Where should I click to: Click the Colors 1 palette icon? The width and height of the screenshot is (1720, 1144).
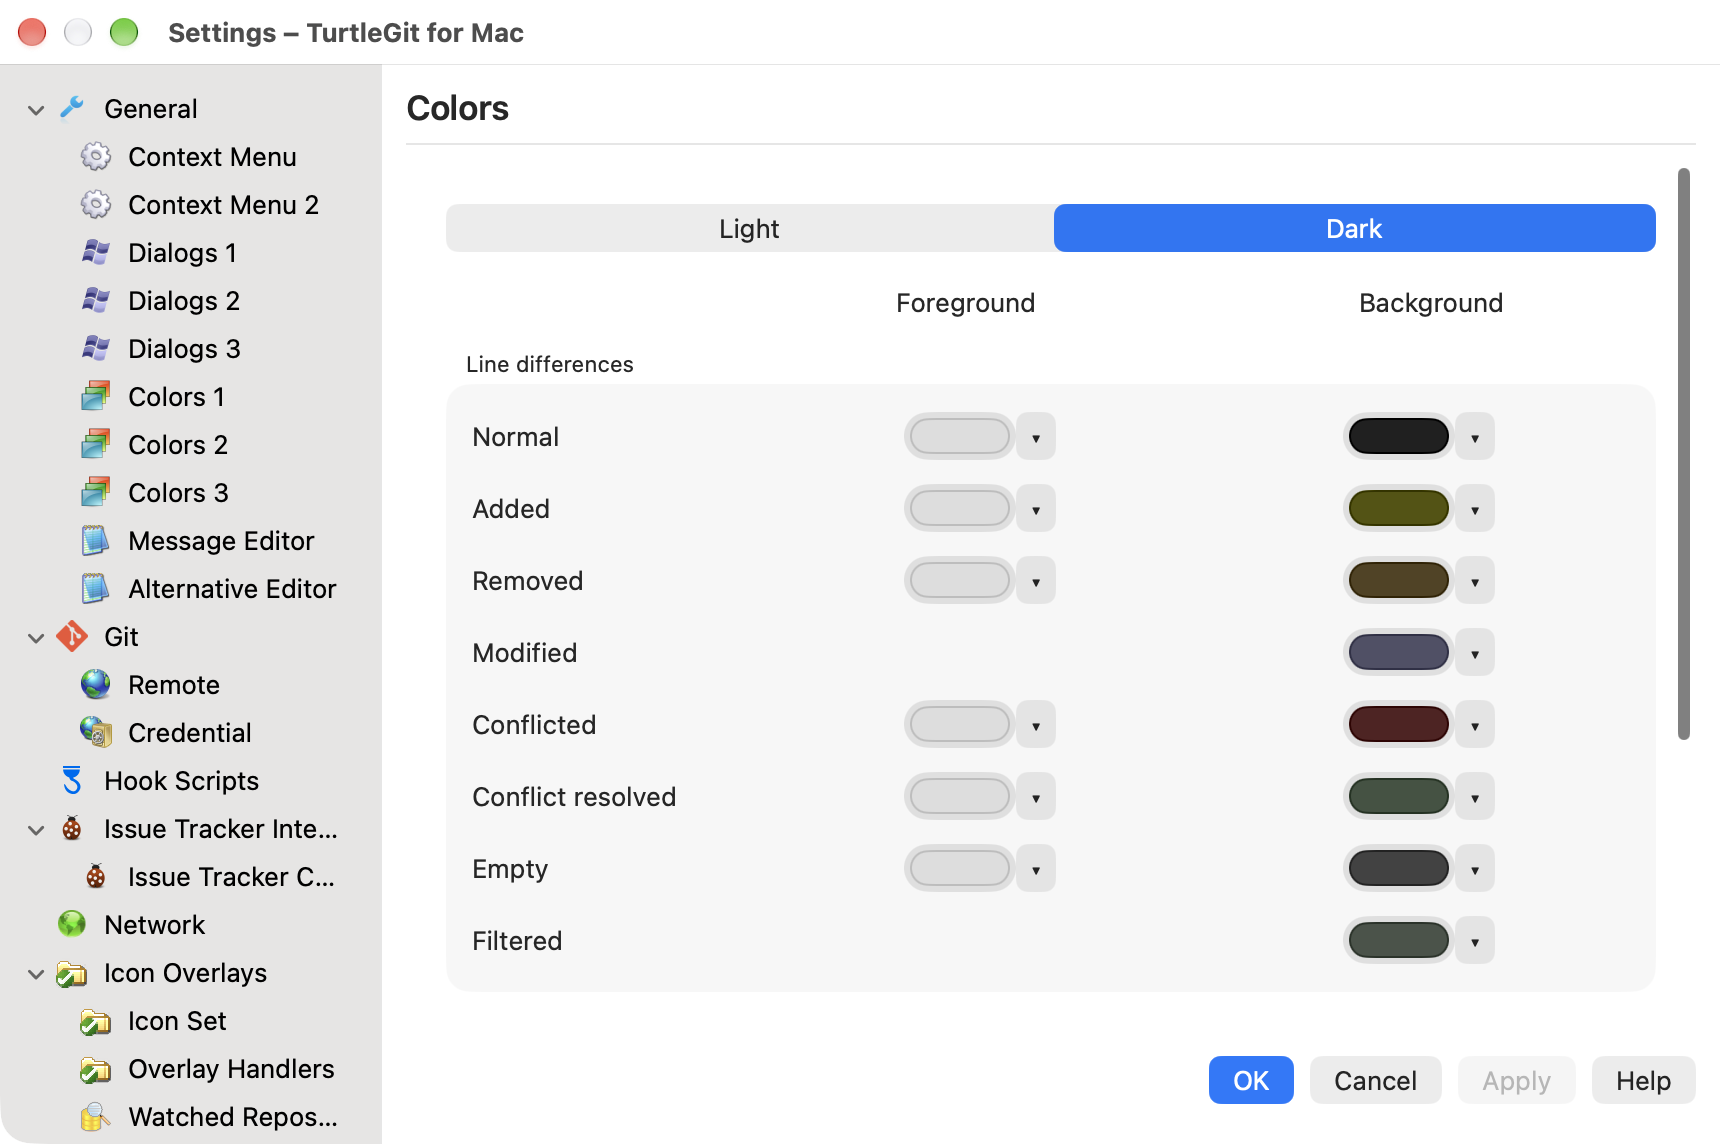pyautogui.click(x=96, y=396)
